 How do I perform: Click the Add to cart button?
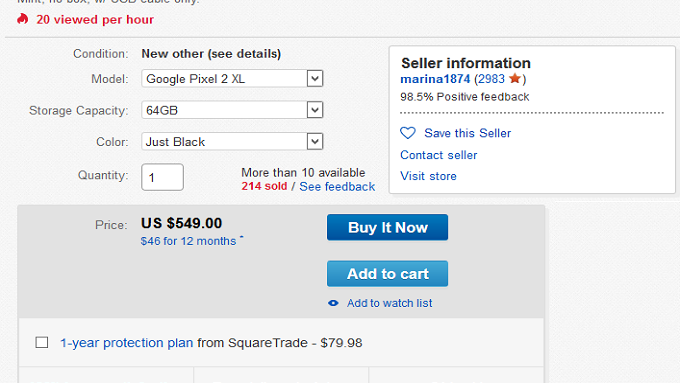[x=387, y=274]
